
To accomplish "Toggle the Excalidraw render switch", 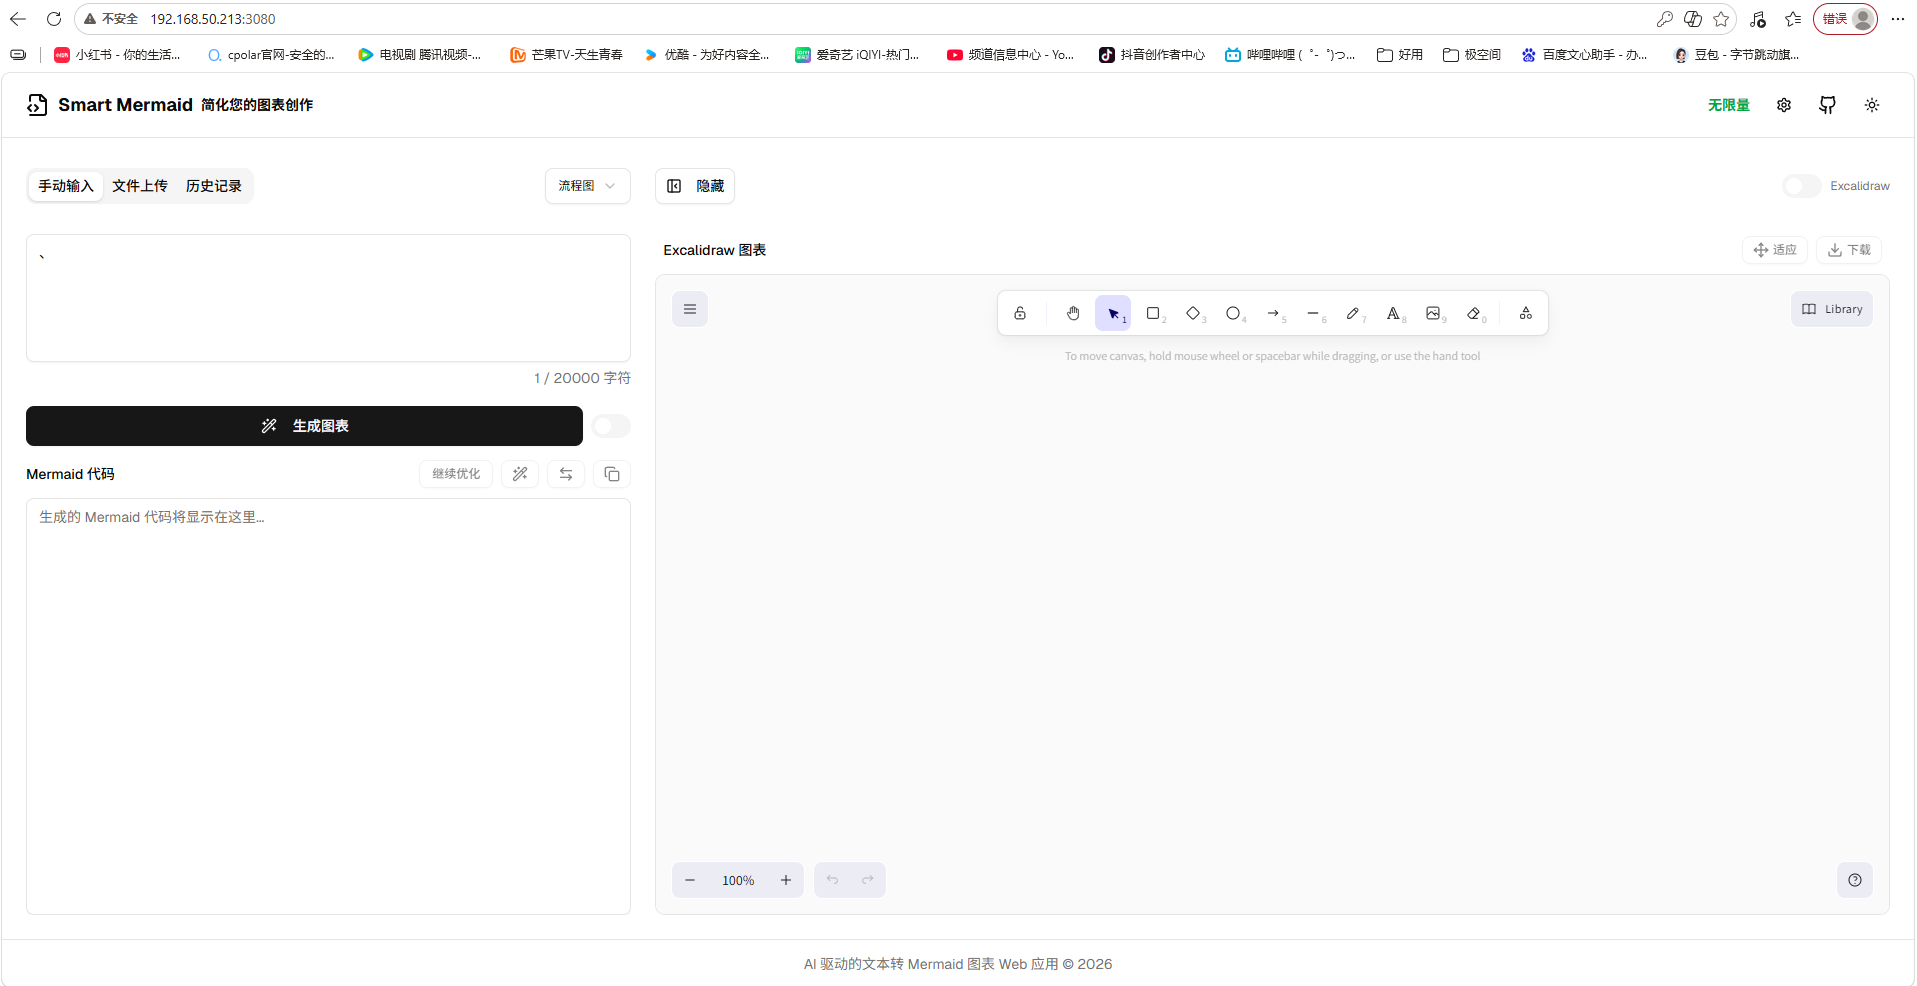I will point(1801,186).
